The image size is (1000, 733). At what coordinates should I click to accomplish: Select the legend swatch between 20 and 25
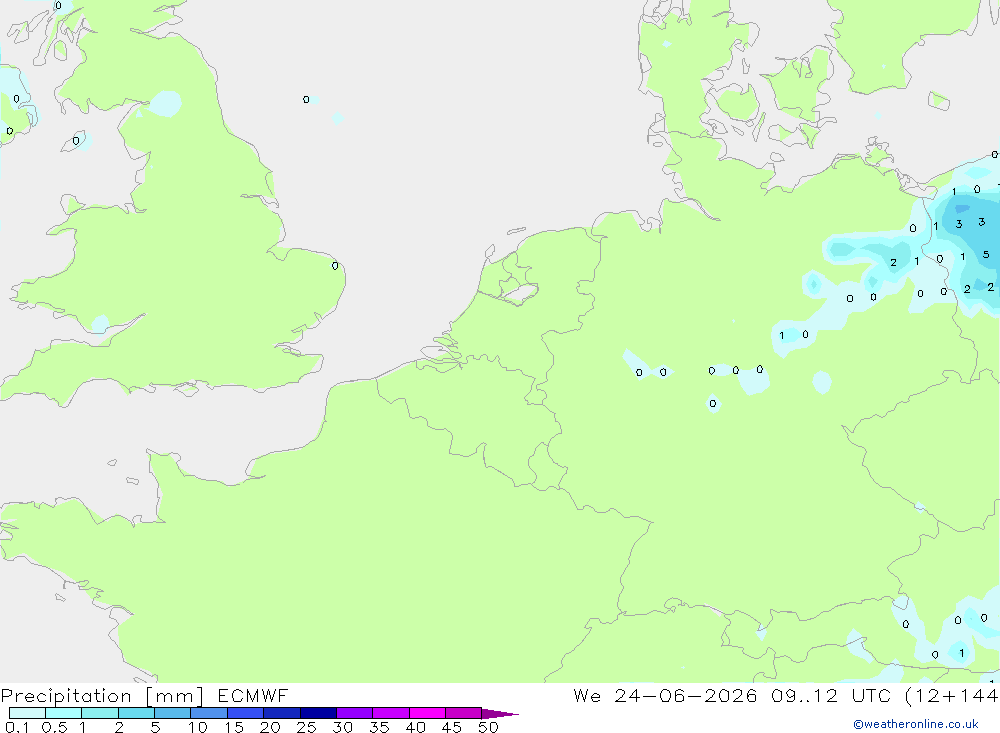[x=281, y=713]
